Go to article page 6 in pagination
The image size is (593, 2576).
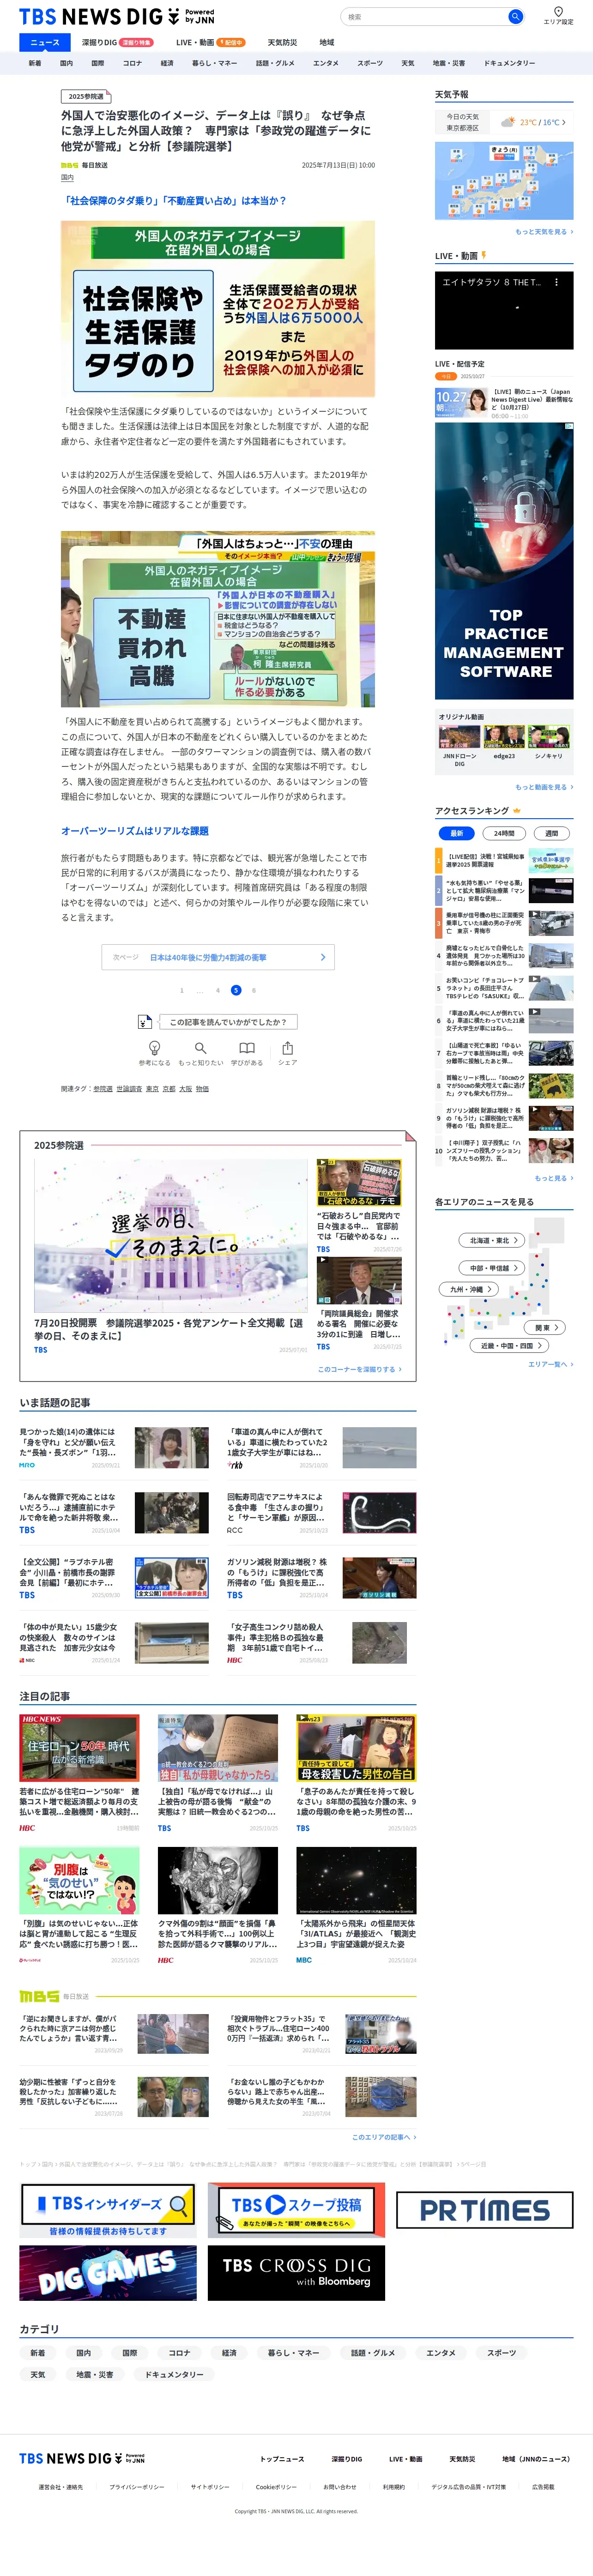[x=254, y=990]
